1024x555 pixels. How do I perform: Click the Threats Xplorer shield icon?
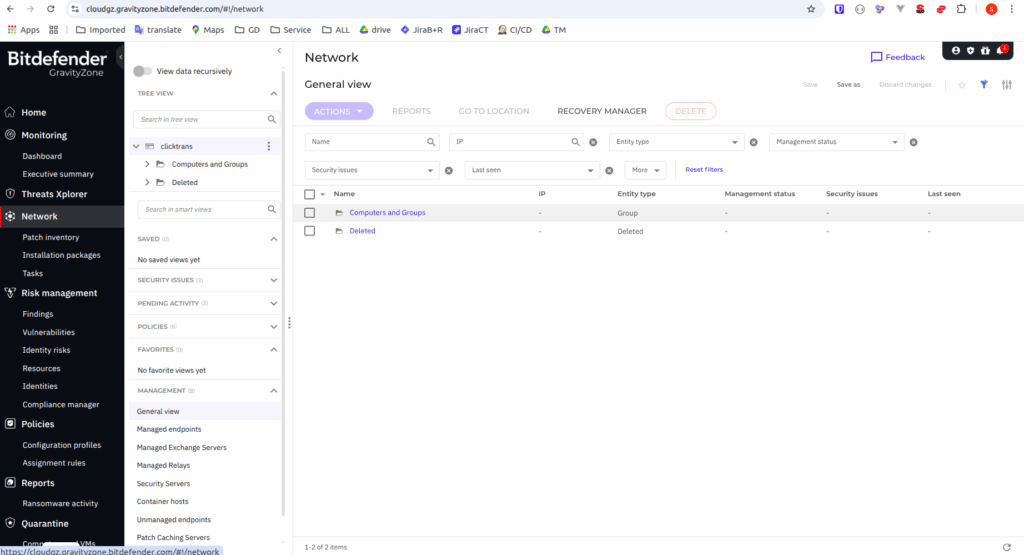[x=10, y=194]
